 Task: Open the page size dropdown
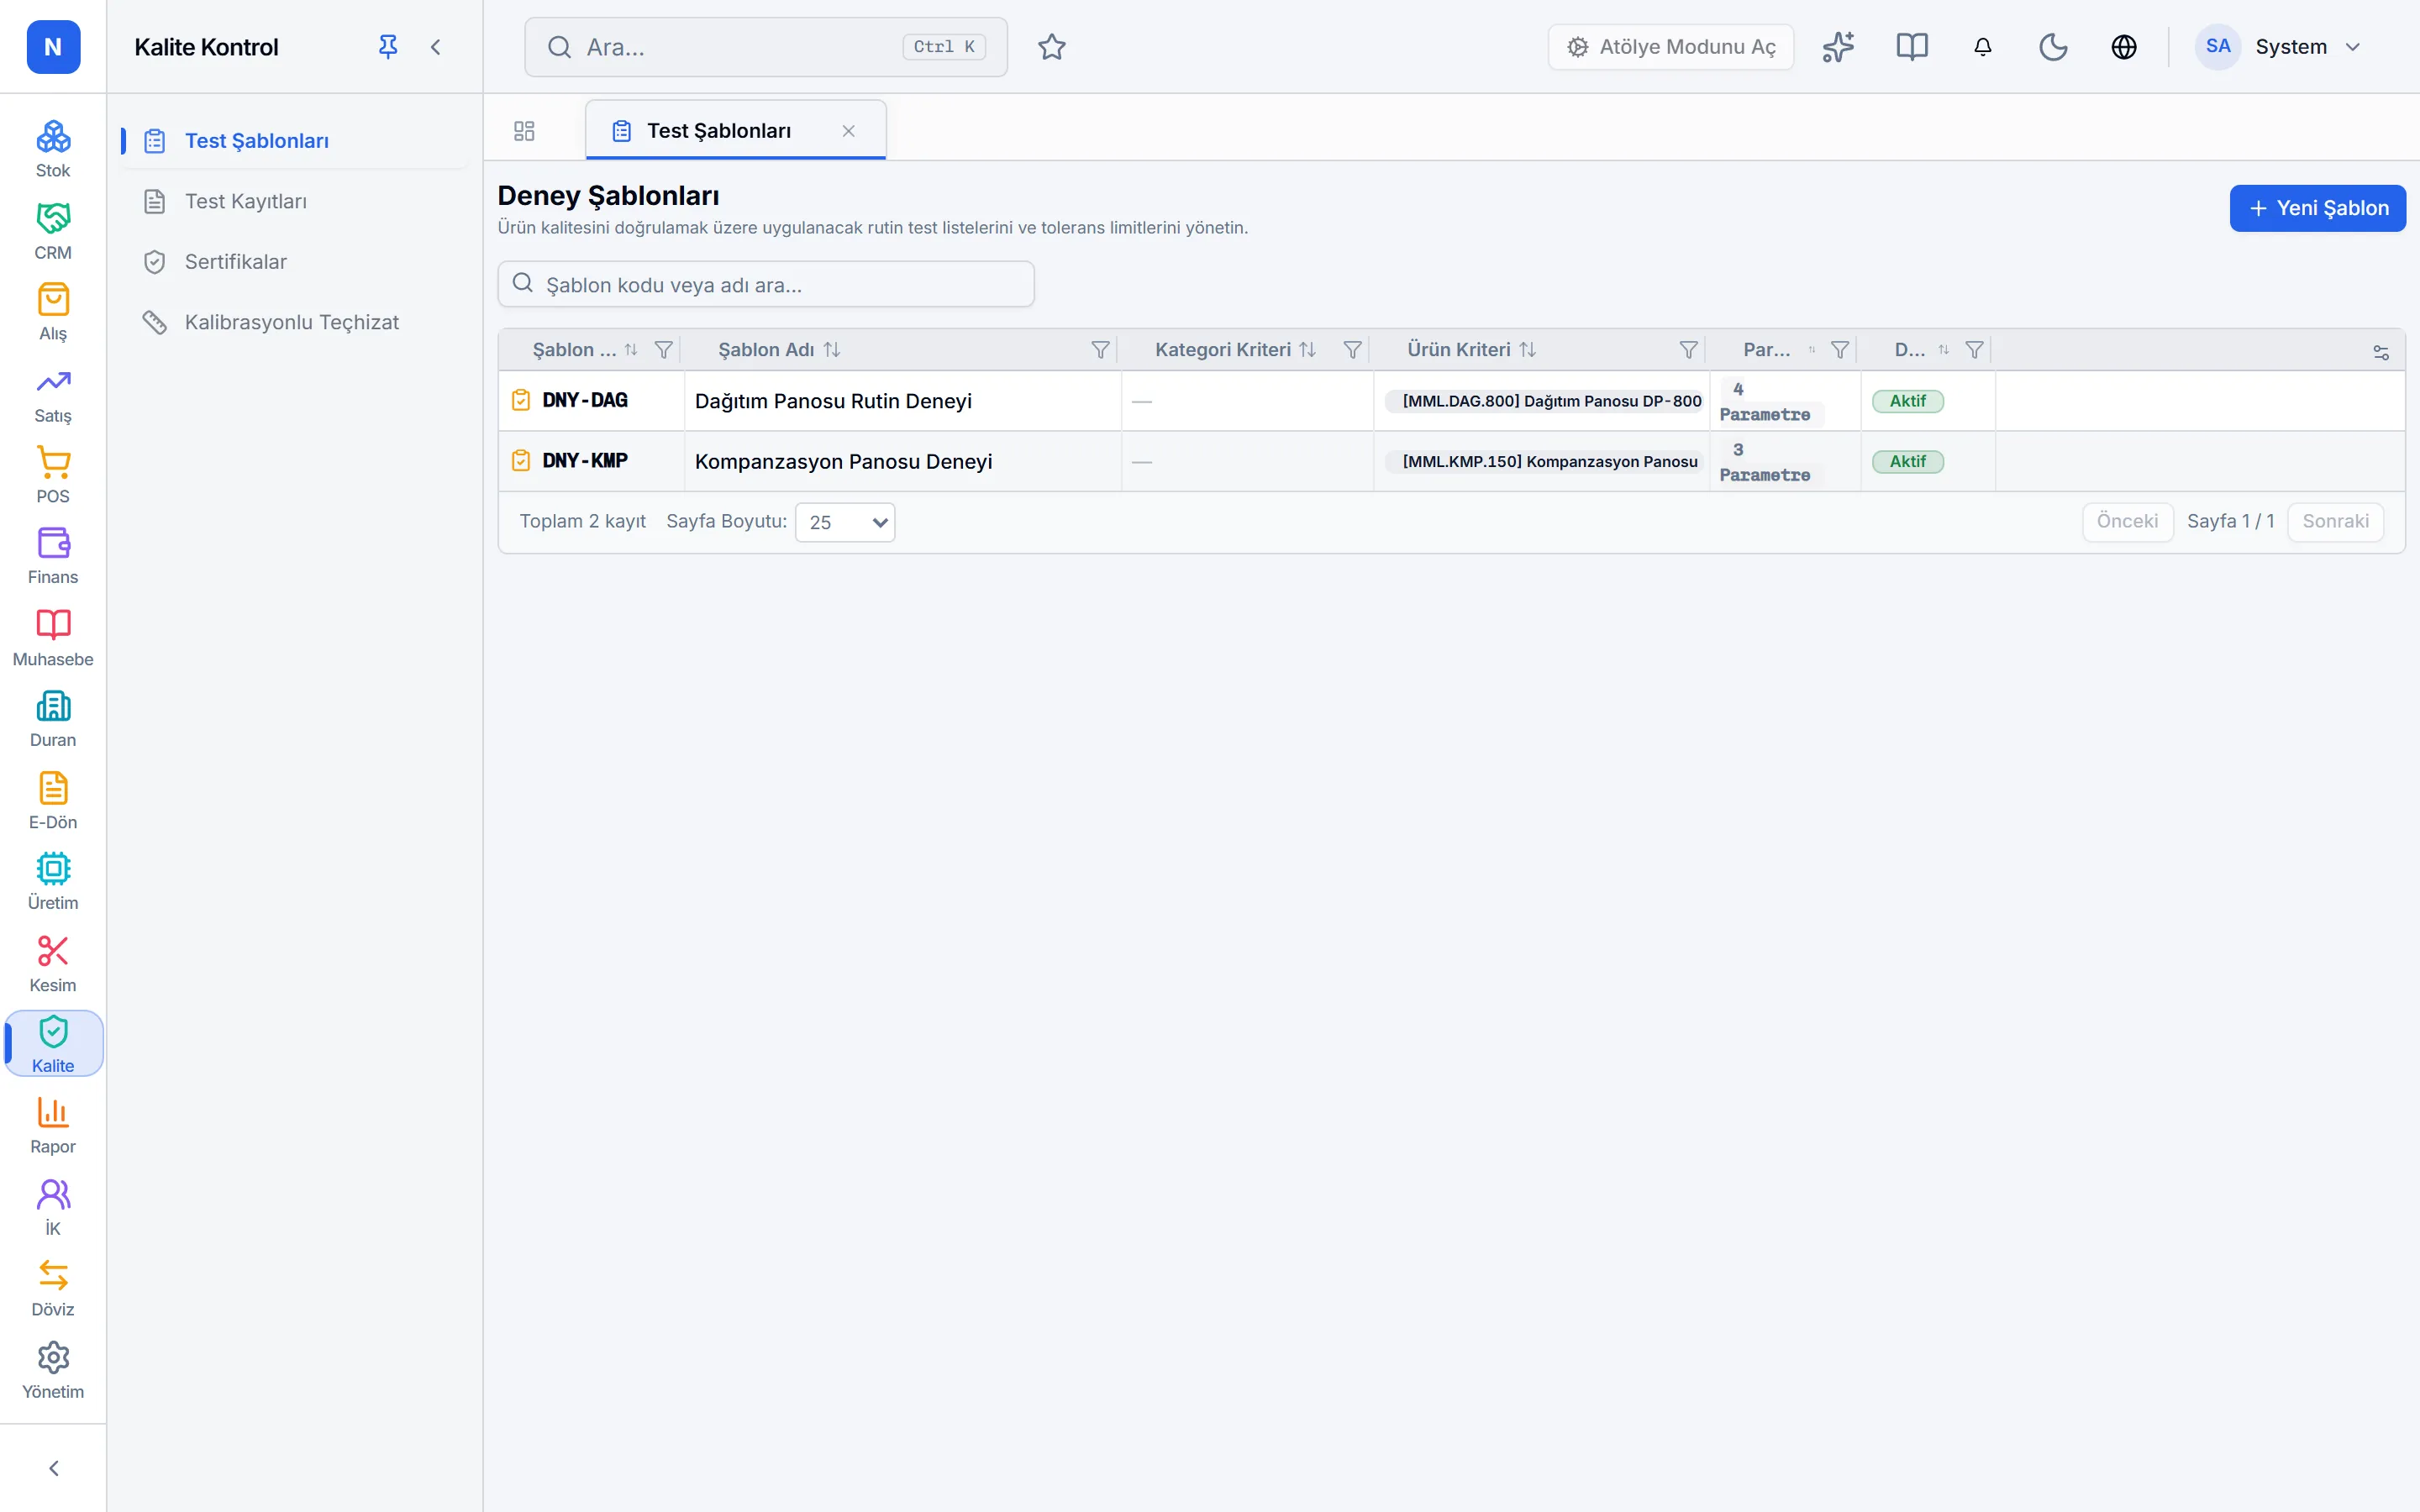coord(845,522)
